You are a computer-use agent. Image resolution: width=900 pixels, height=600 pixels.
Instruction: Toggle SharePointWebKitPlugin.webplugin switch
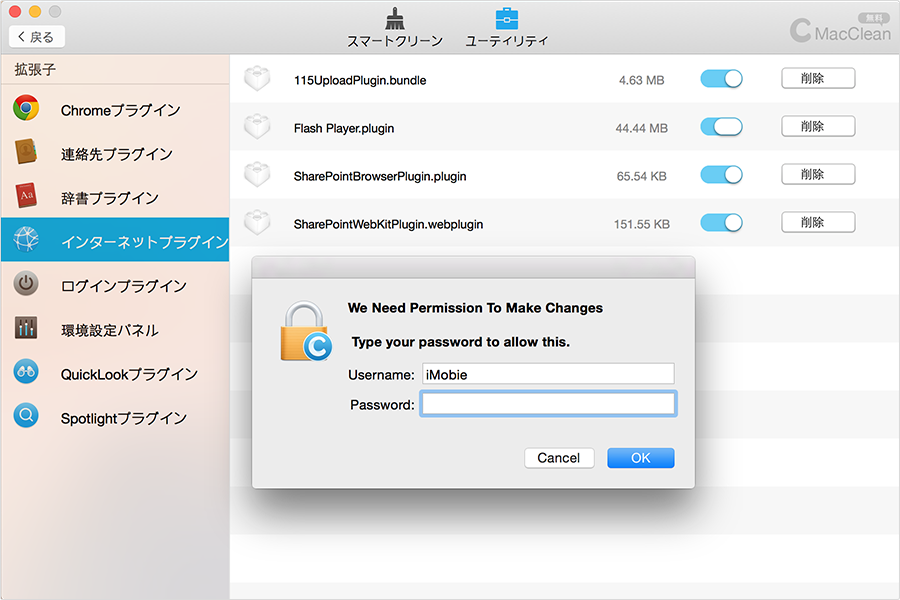click(721, 223)
